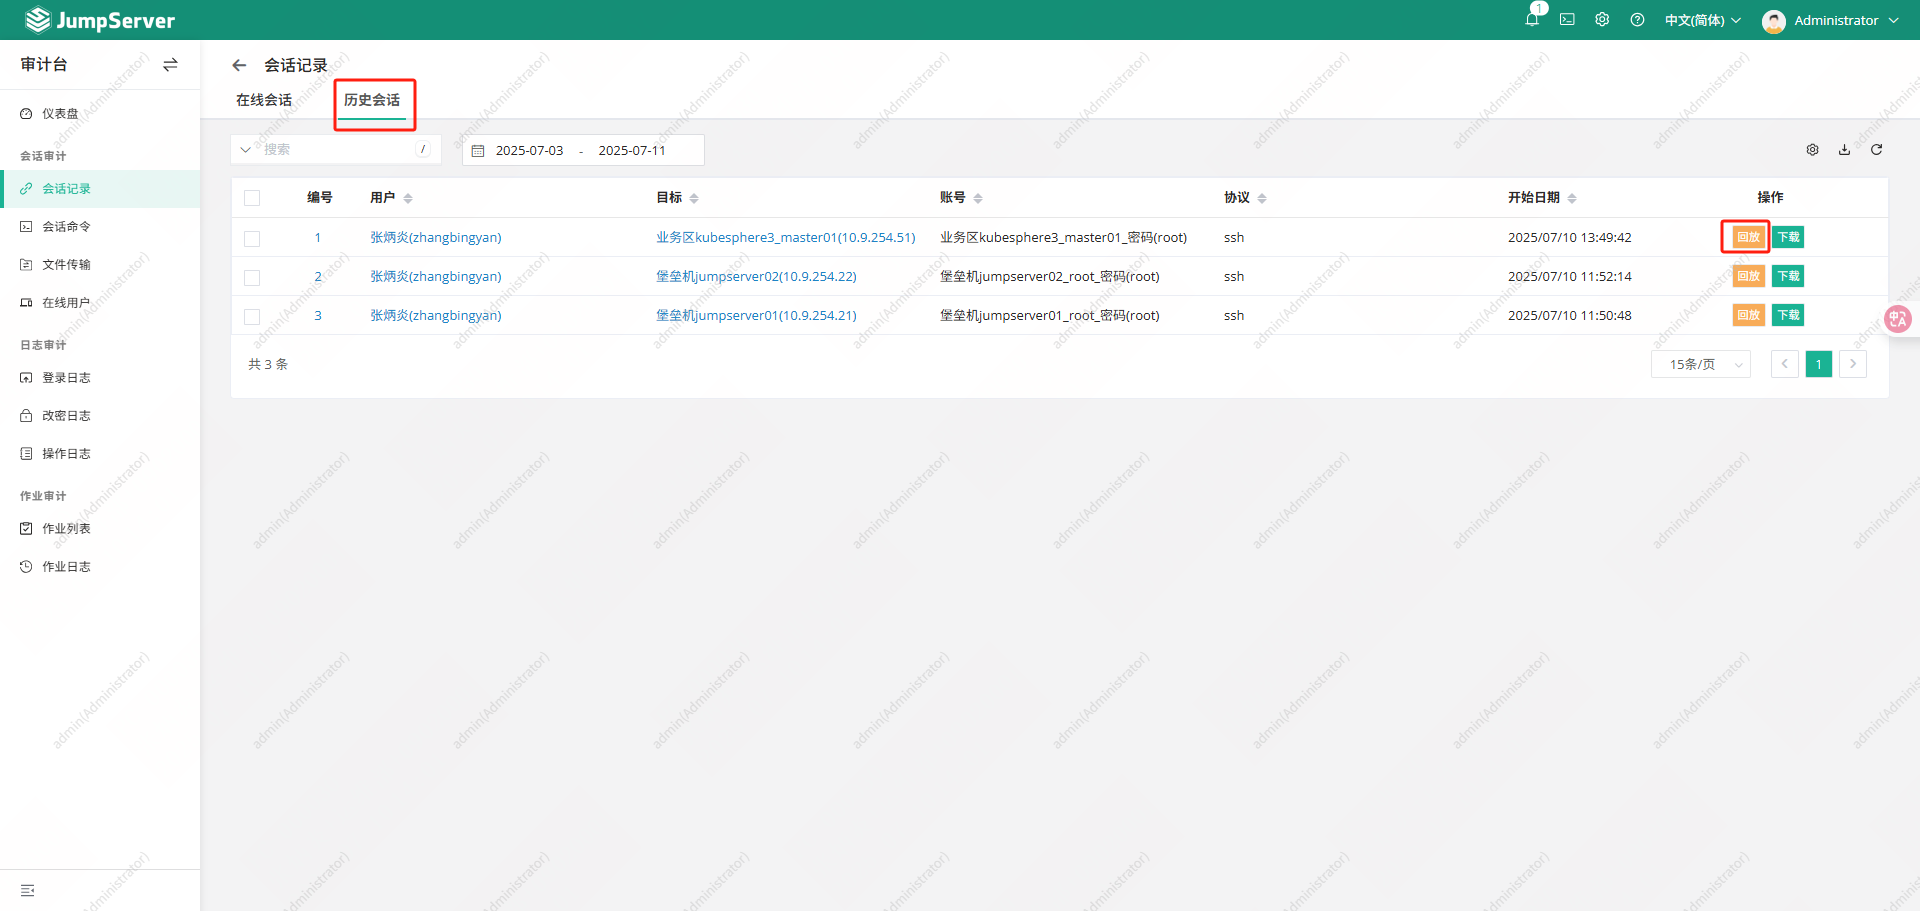Sort by 协议 column

pyautogui.click(x=1262, y=198)
